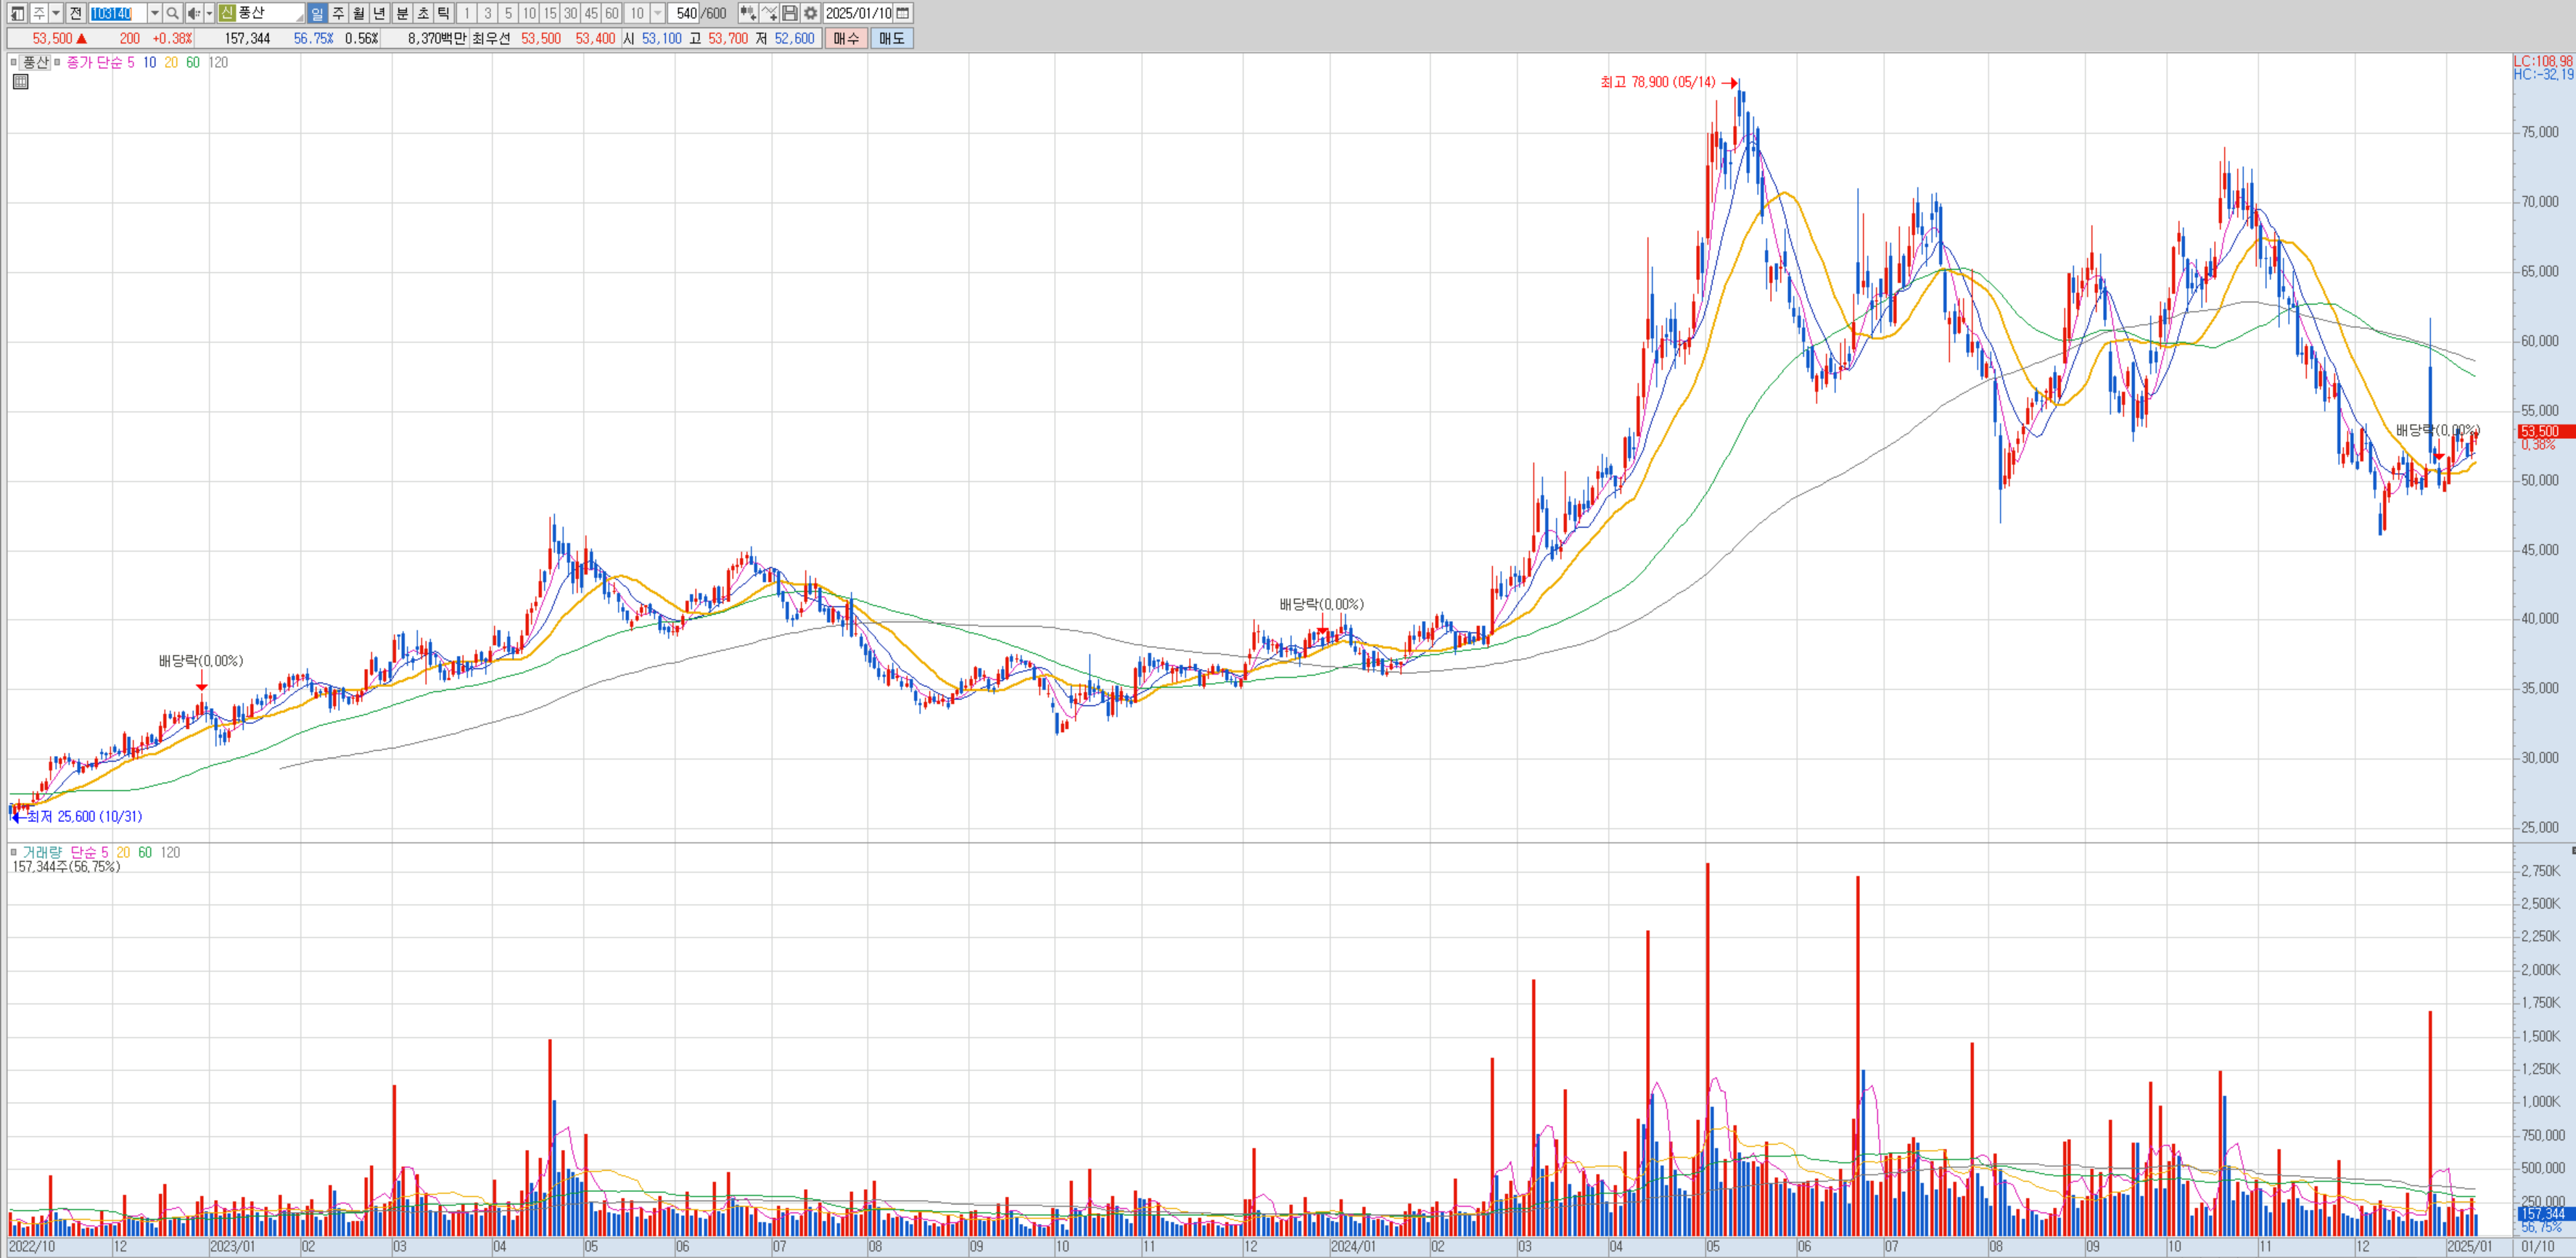This screenshot has height=1258, width=2576.
Task: Open the 주 market type dropdown arrow
Action: (56, 13)
